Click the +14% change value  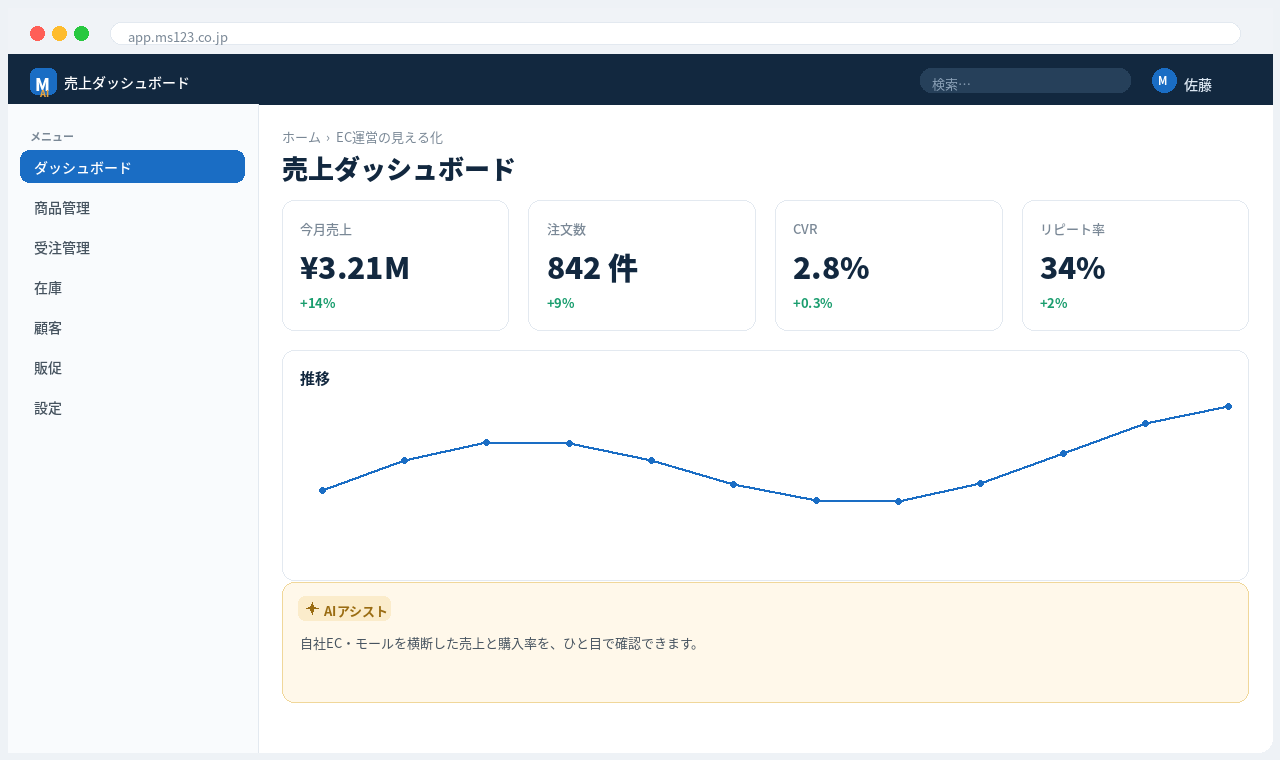point(317,303)
